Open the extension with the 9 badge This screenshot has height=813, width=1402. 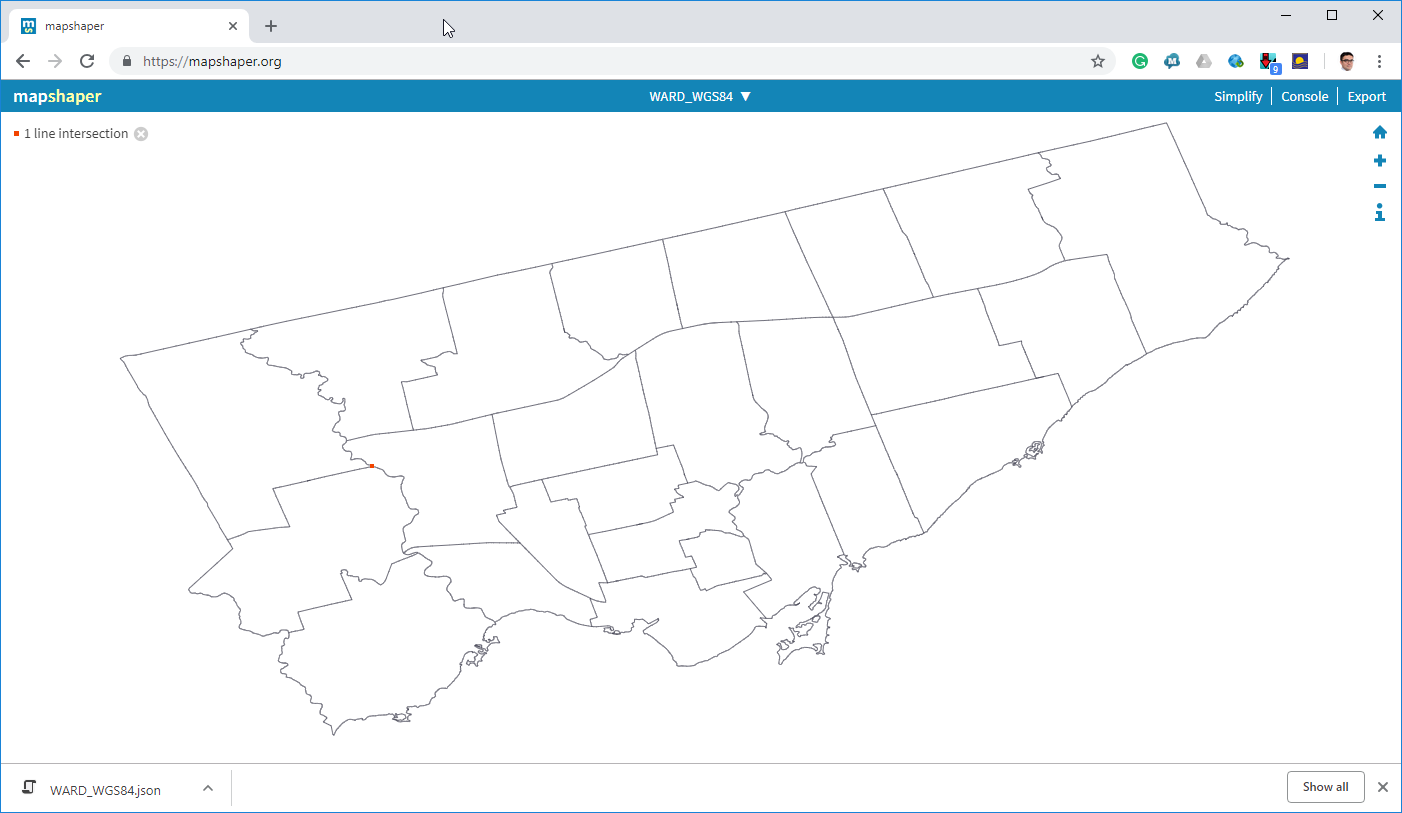click(1269, 62)
